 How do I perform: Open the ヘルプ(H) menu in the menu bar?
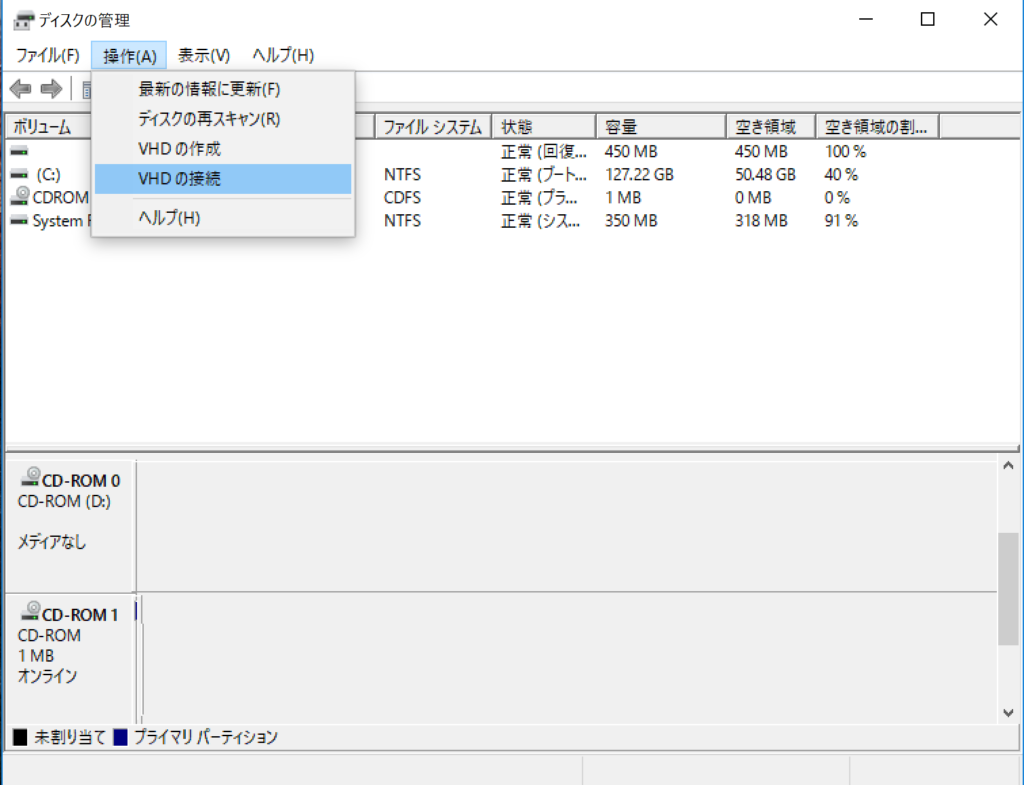pyautogui.click(x=283, y=56)
